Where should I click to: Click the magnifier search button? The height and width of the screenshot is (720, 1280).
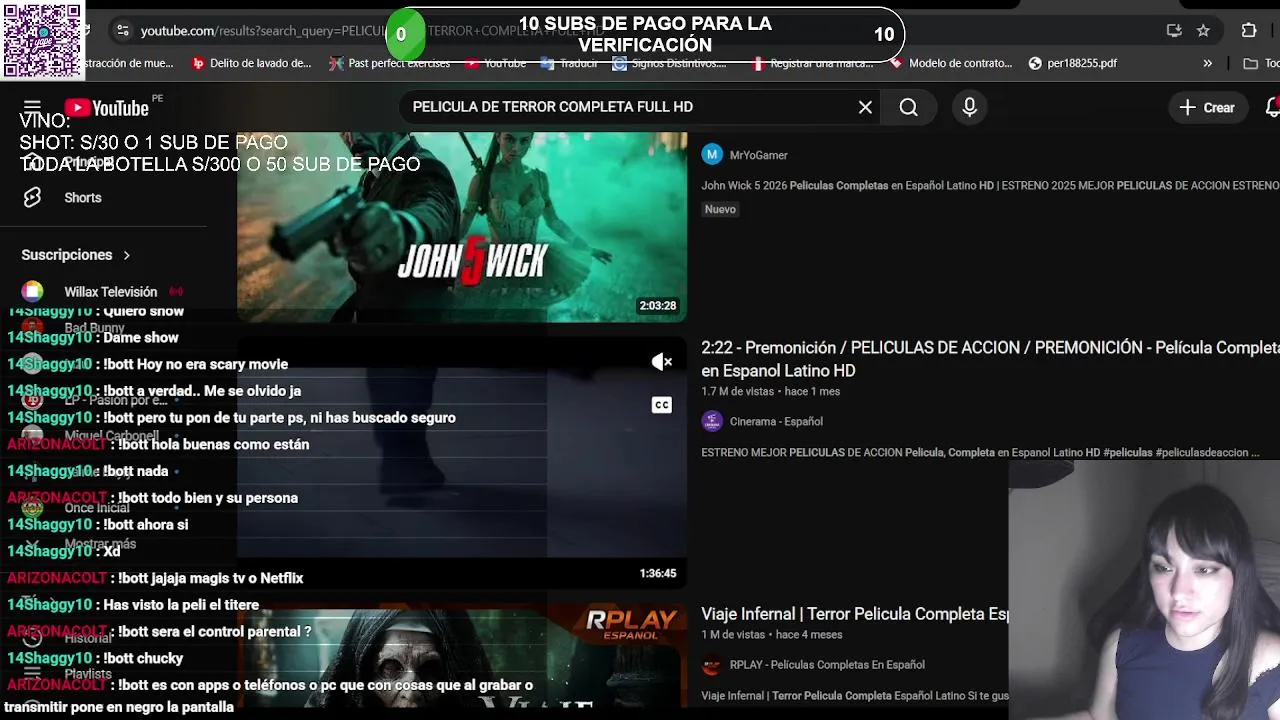pos(908,107)
